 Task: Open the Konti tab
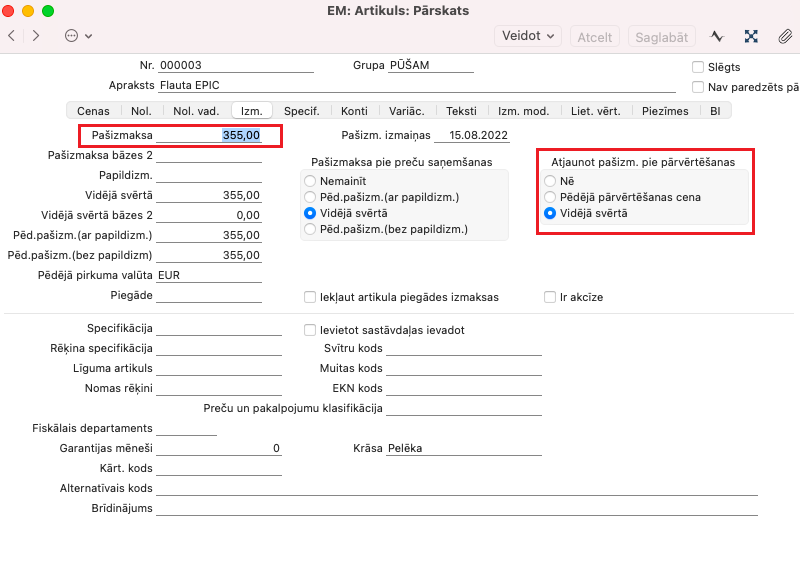(x=354, y=111)
